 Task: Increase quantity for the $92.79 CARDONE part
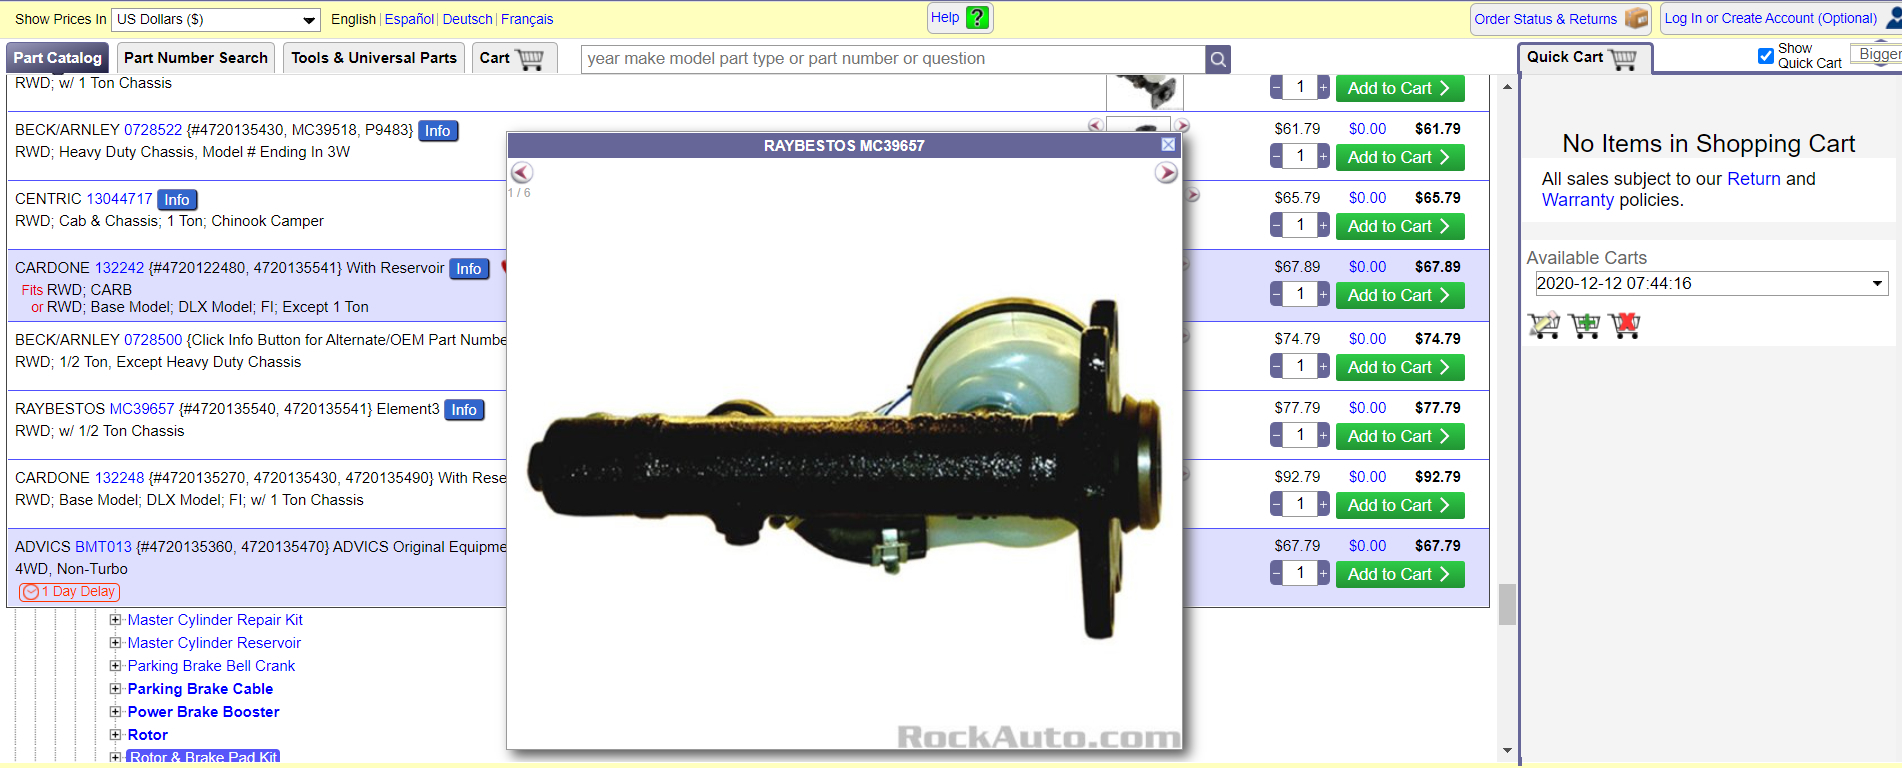click(x=1323, y=505)
